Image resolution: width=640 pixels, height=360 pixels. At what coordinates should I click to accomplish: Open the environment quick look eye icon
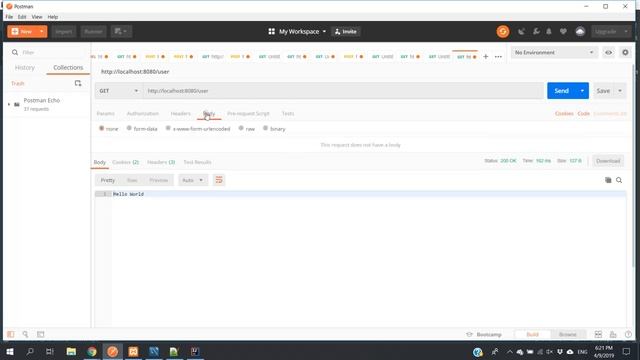(x=608, y=52)
